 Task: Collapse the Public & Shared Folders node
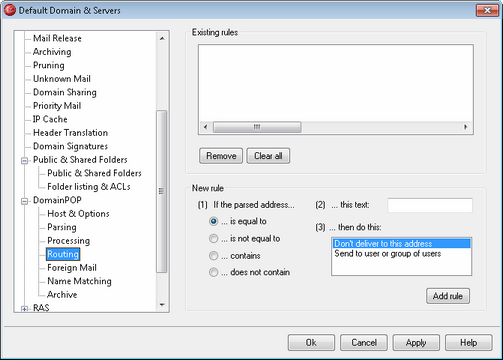pos(24,161)
